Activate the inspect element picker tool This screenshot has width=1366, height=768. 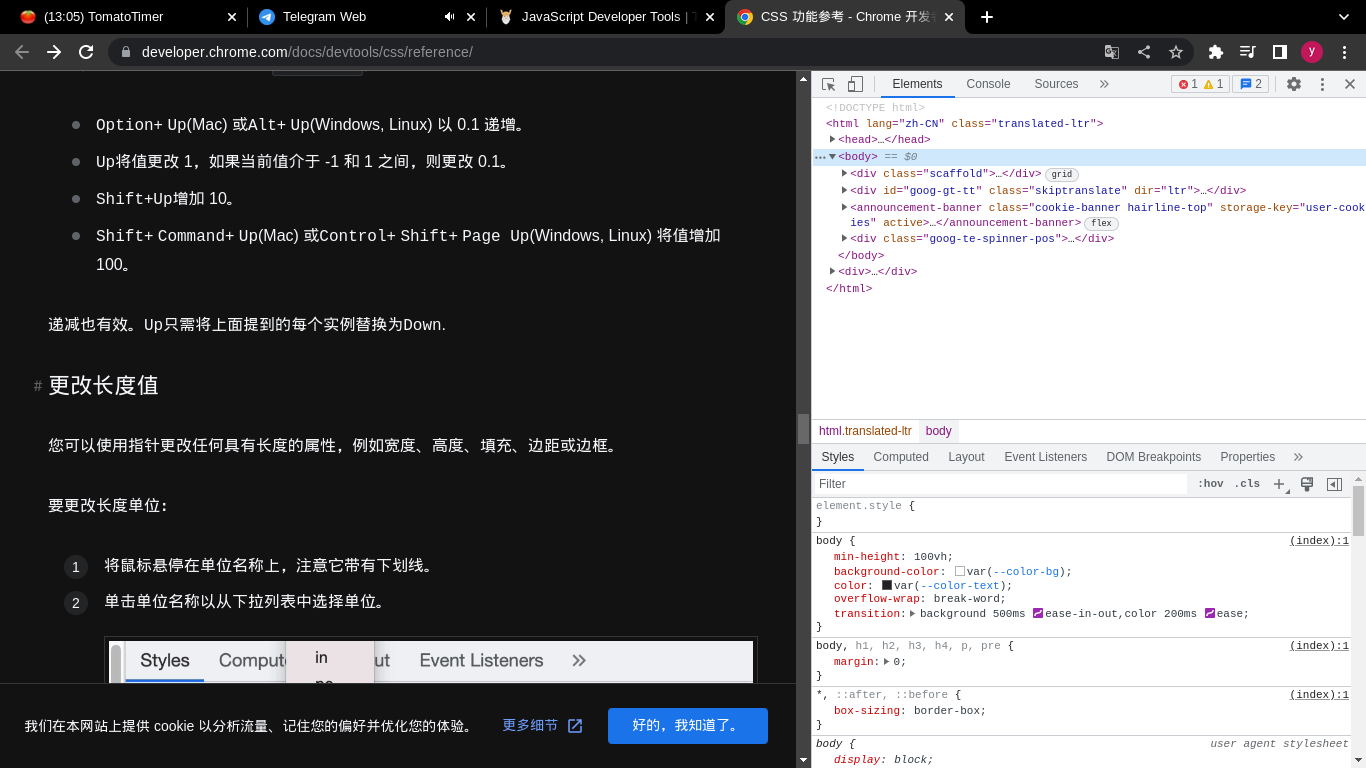[829, 84]
